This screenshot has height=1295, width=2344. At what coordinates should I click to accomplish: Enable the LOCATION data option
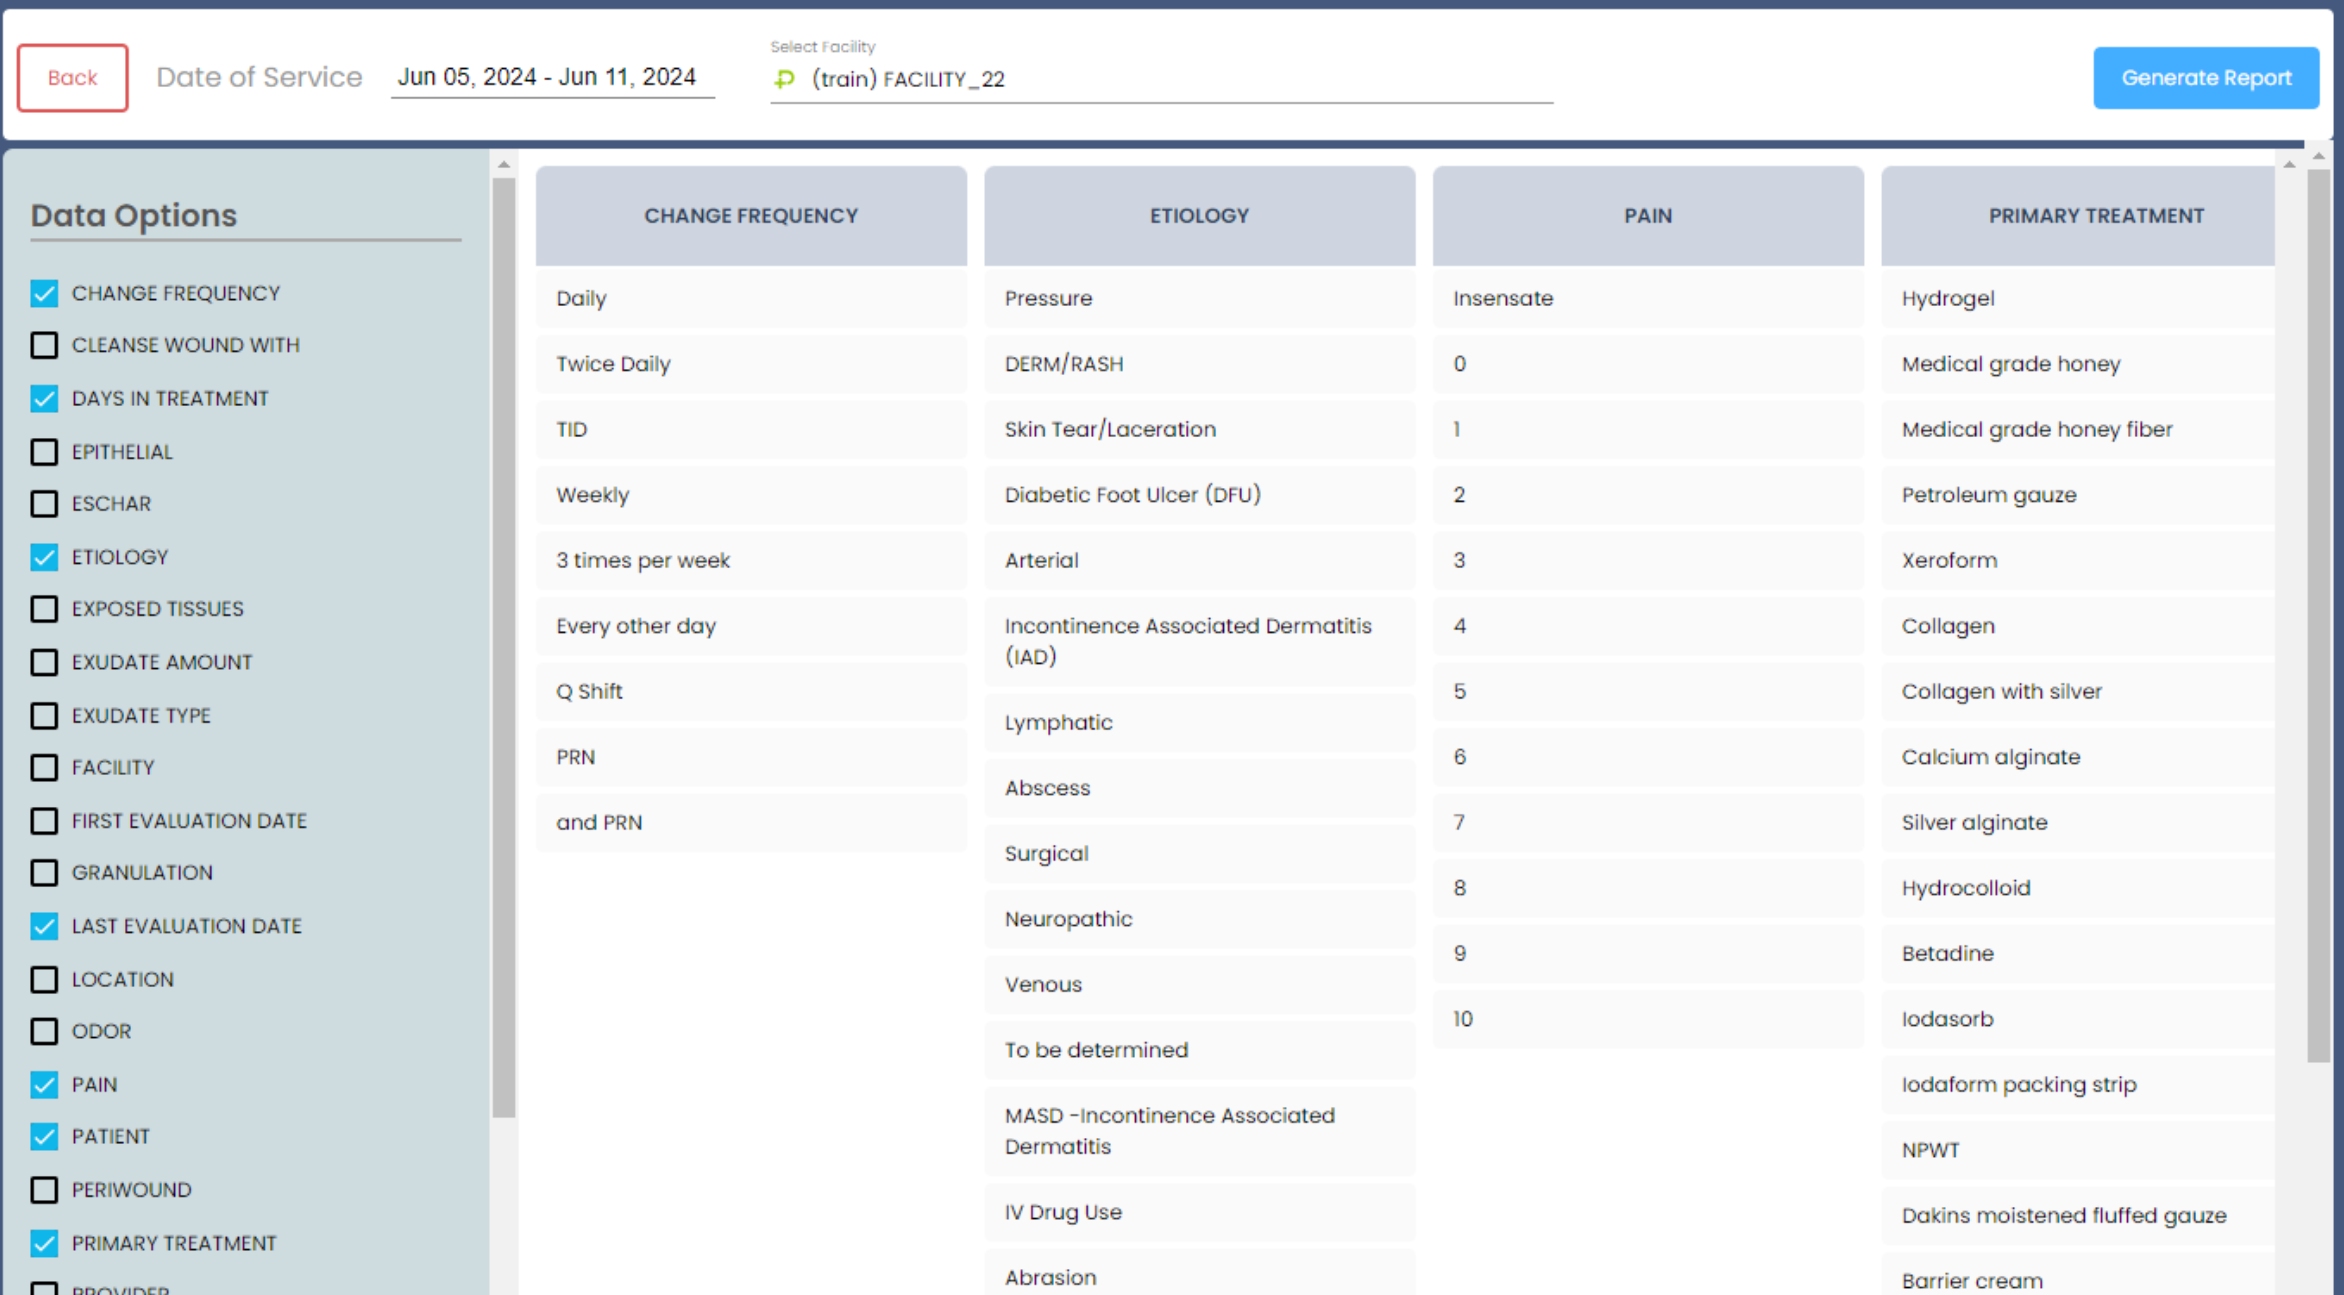(x=44, y=979)
